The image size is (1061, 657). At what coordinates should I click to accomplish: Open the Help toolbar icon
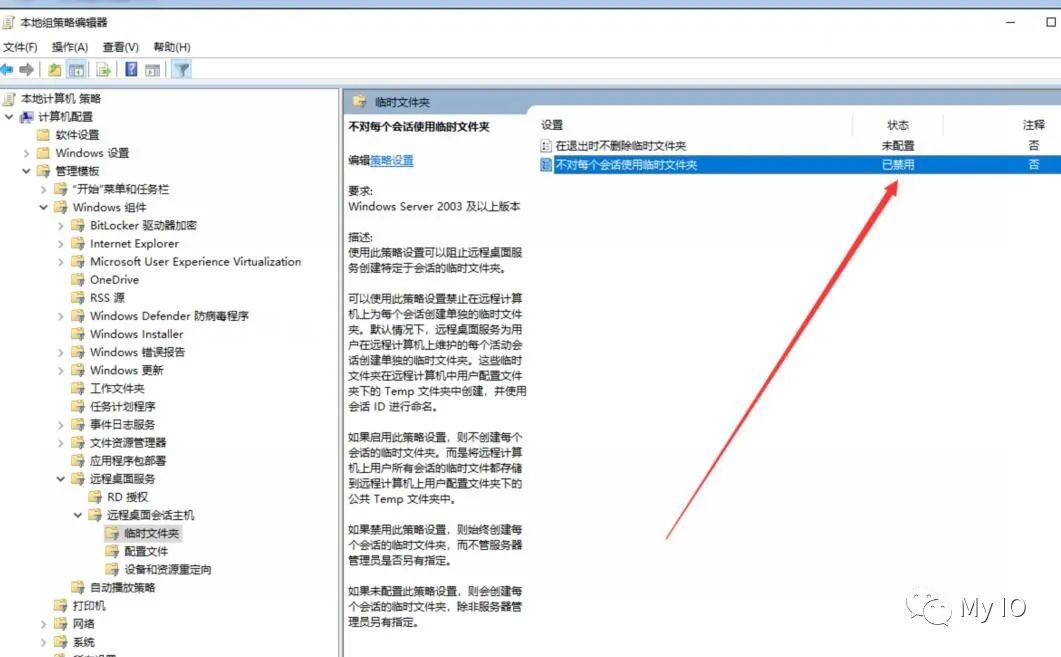click(x=131, y=69)
